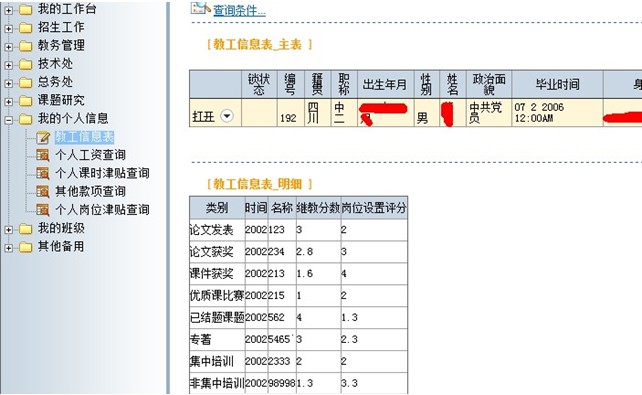Click the 毕业时间 column header

[557, 84]
